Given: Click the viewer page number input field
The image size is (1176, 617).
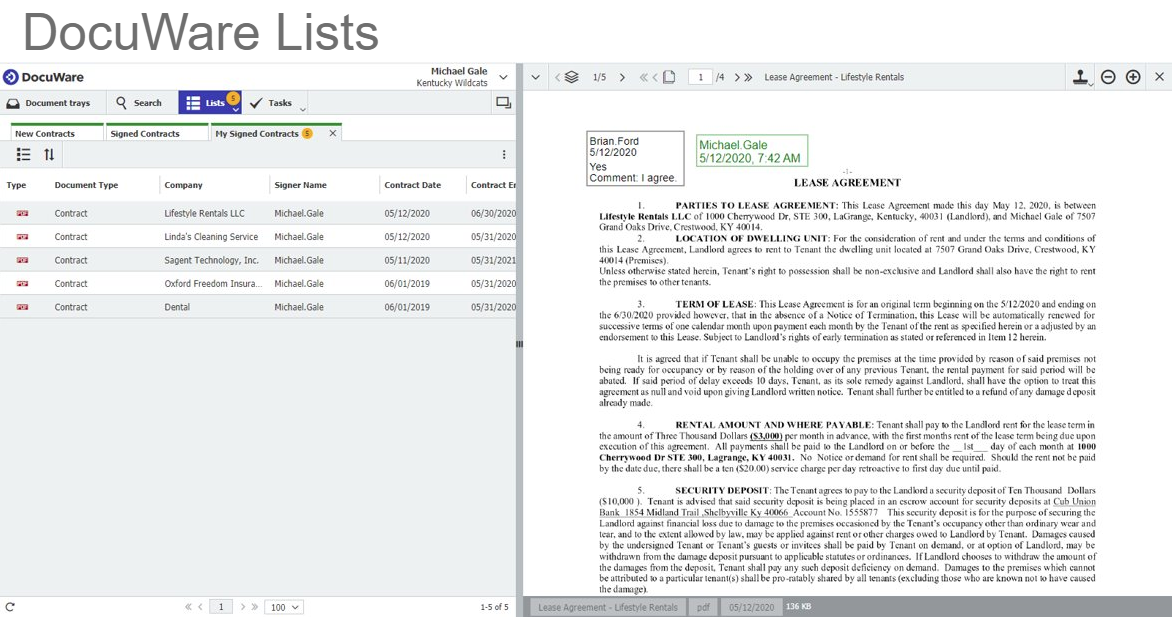Looking at the screenshot, I should coord(701,77).
